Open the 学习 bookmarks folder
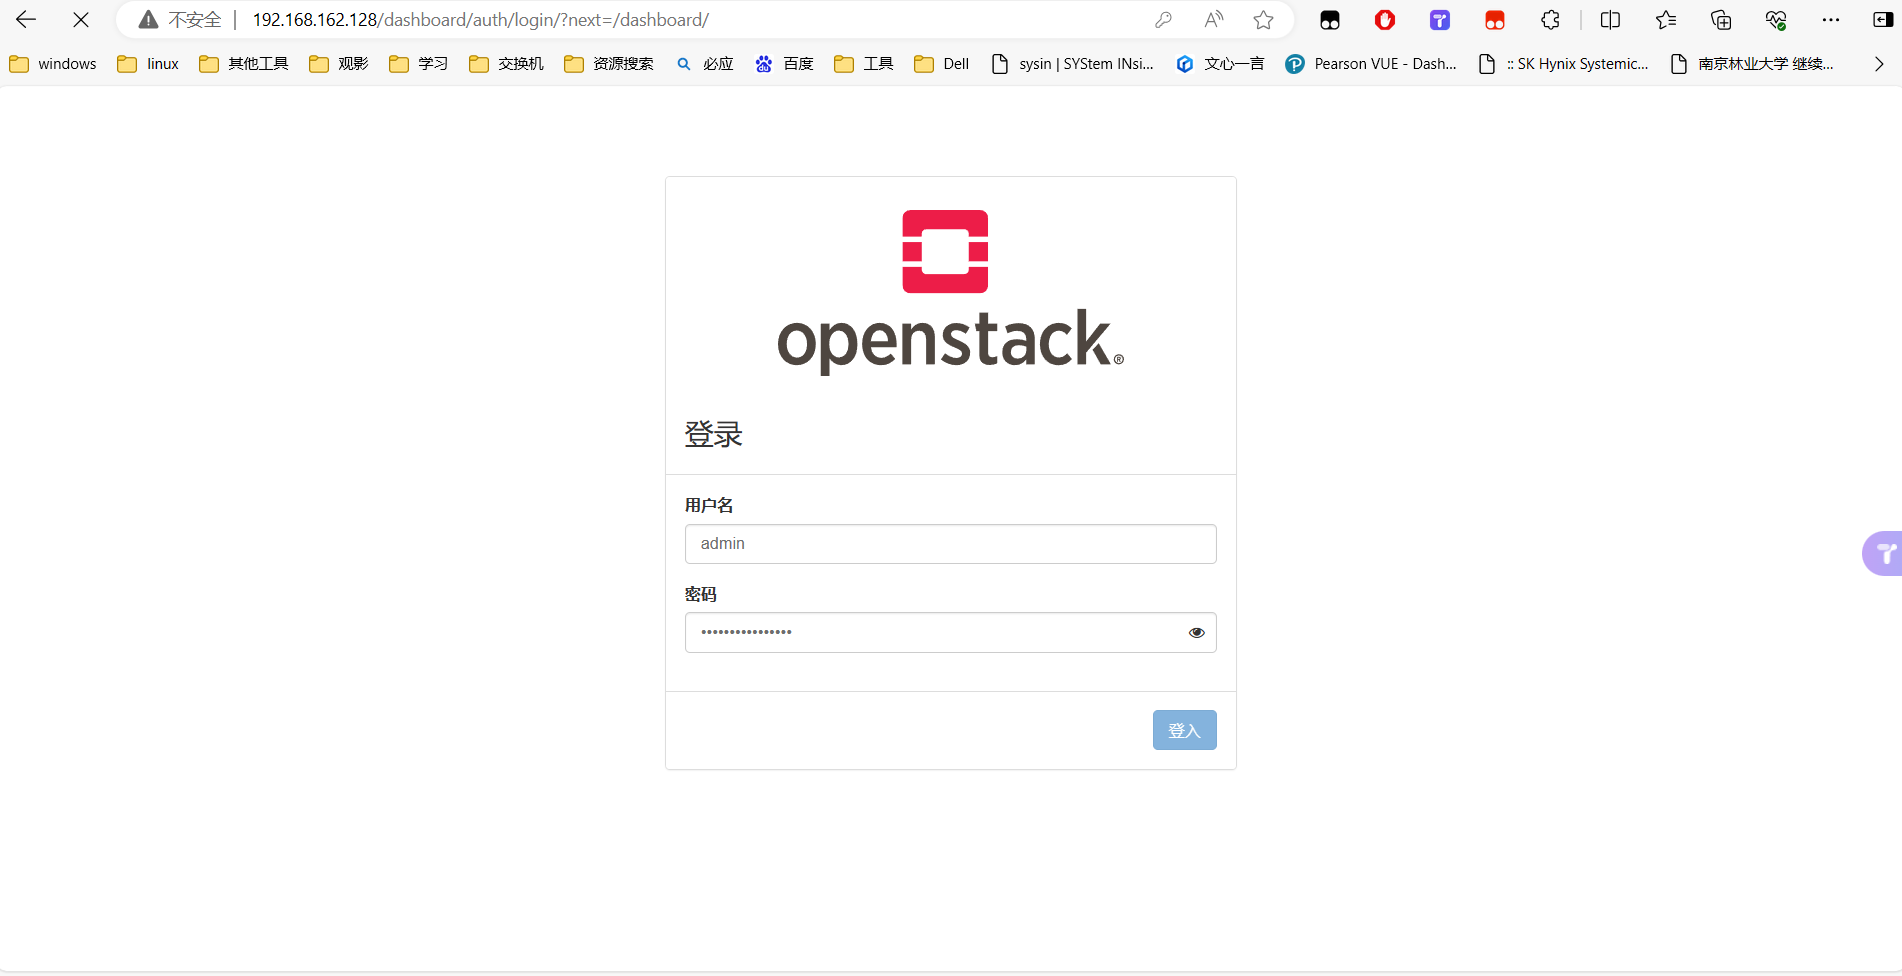This screenshot has height=976, width=1902. pyautogui.click(x=419, y=64)
